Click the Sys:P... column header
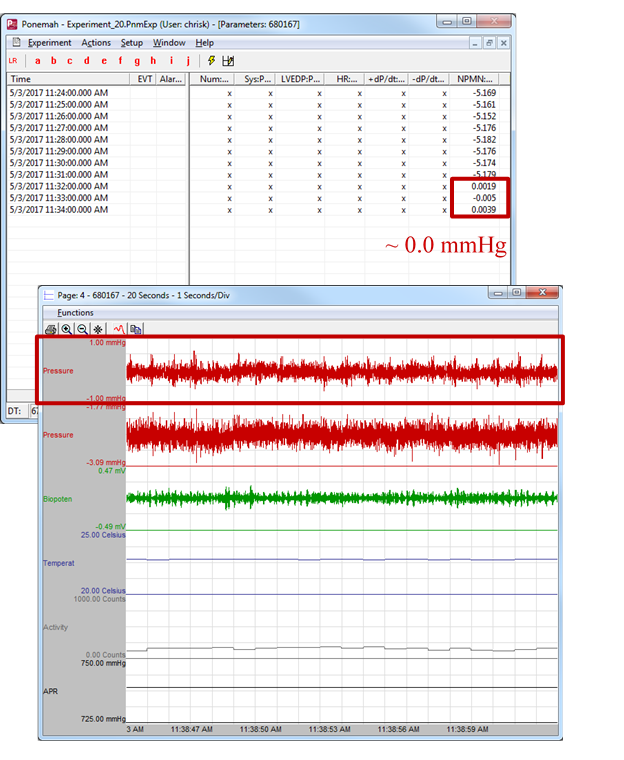 coord(256,79)
